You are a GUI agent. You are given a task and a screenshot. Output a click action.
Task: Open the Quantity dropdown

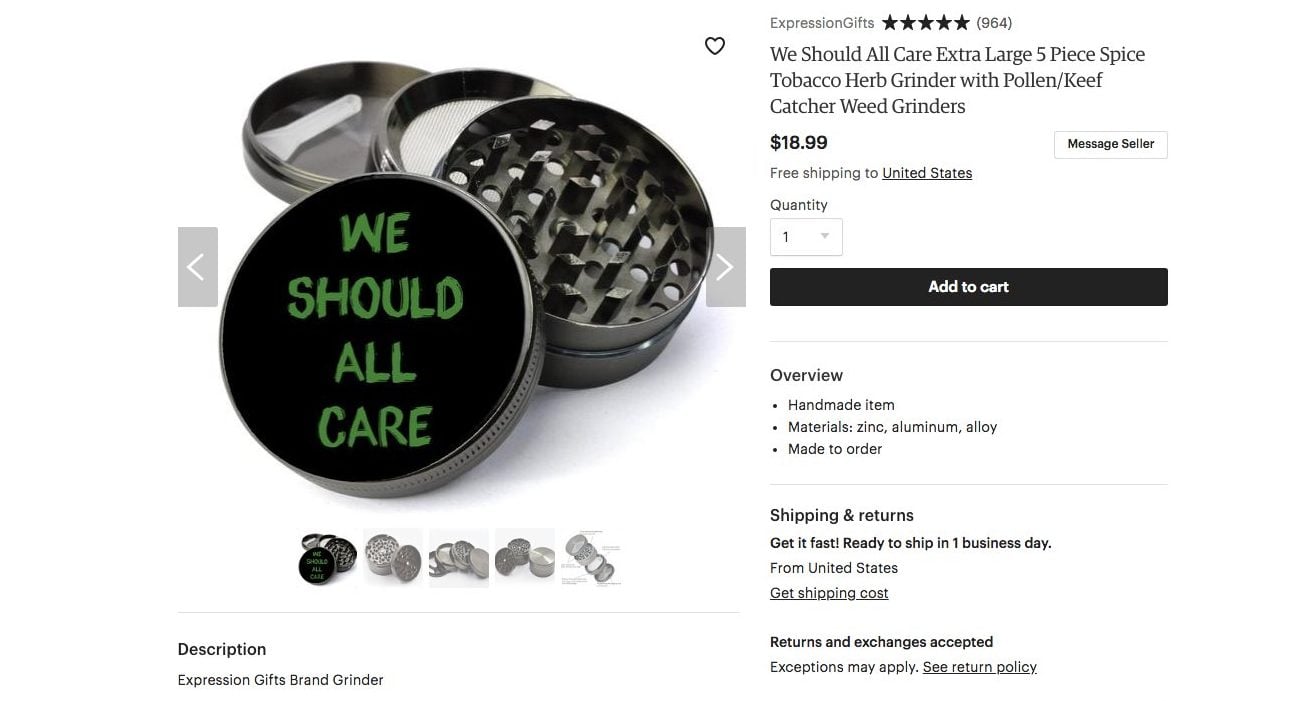806,237
